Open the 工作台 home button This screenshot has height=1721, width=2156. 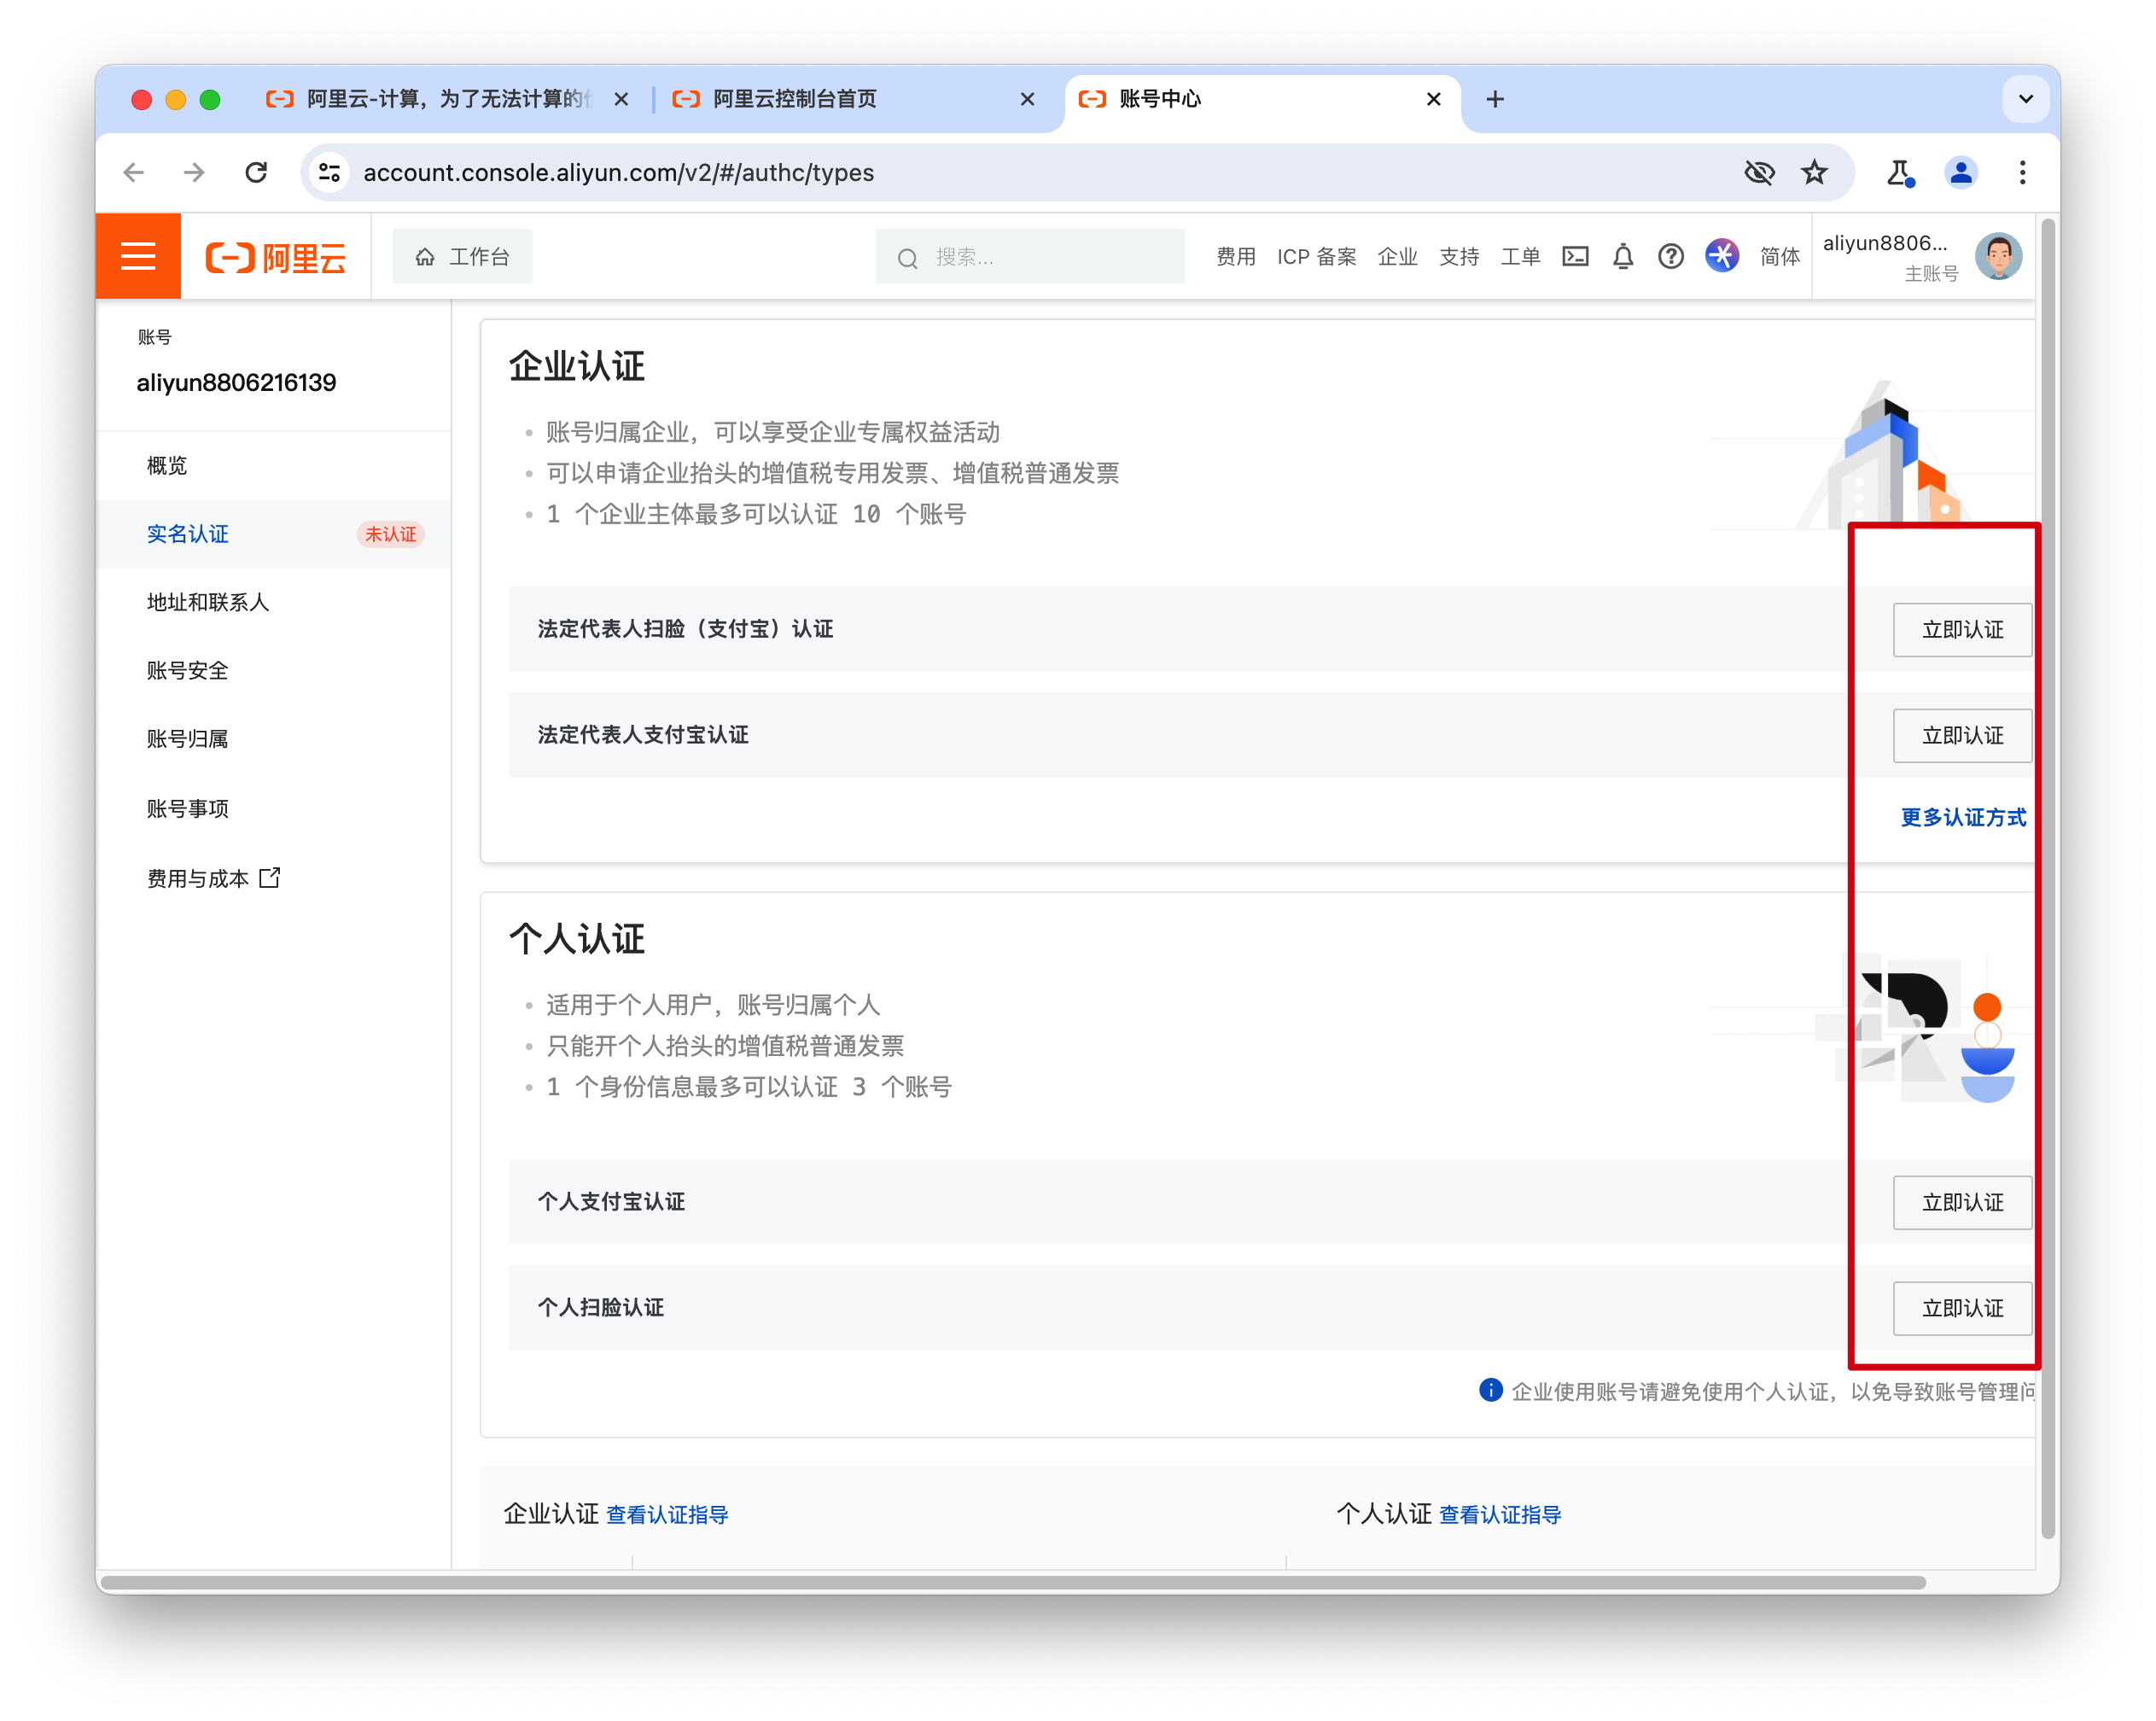[x=462, y=257]
